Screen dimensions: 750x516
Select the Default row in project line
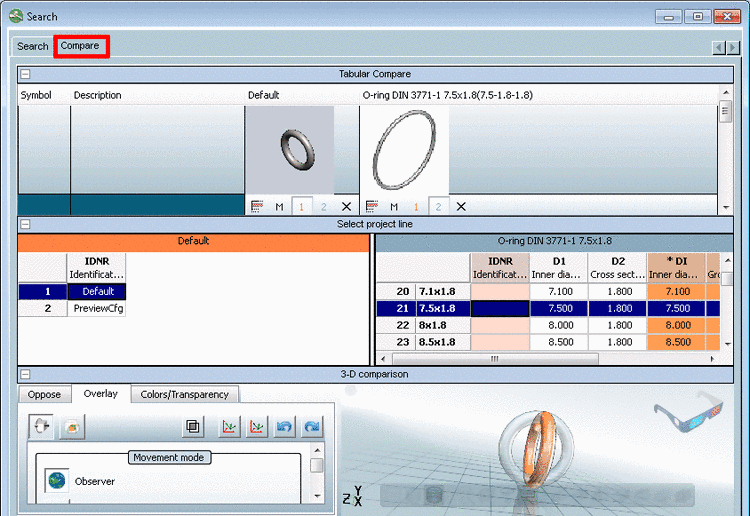click(x=72, y=291)
